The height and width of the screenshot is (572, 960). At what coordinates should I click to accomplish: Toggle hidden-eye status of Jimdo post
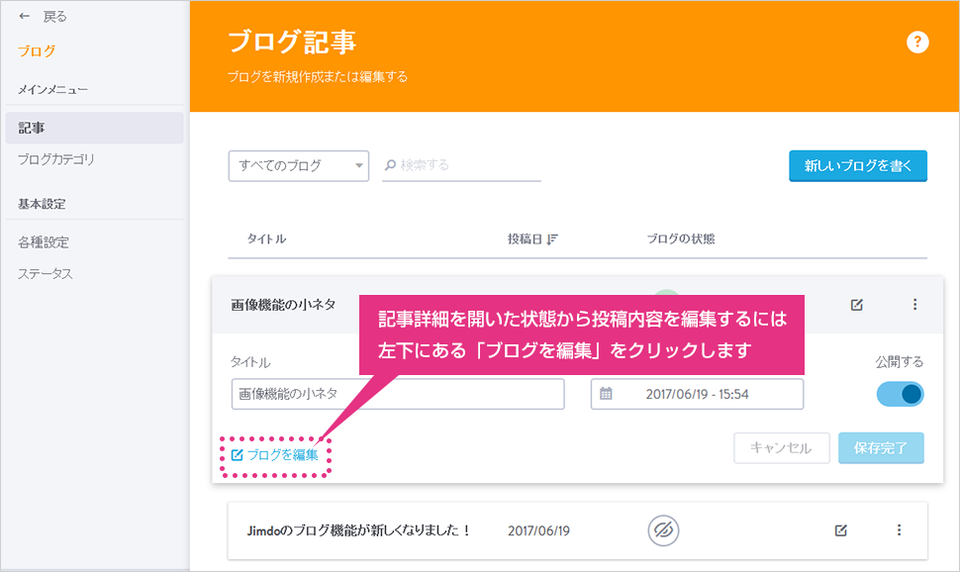coord(663,530)
